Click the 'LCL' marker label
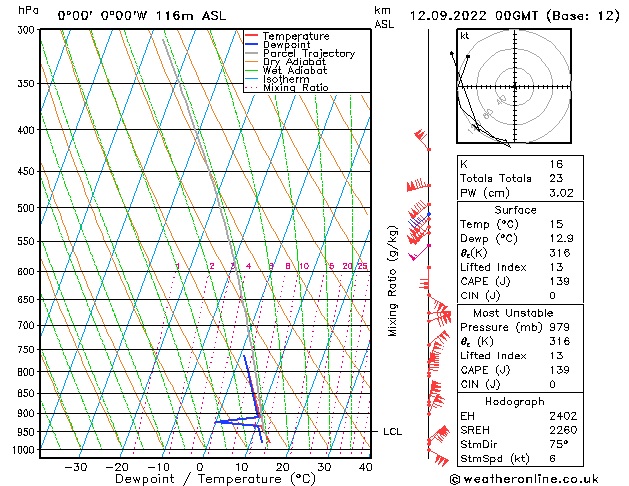This screenshot has width=629, height=486. (392, 432)
